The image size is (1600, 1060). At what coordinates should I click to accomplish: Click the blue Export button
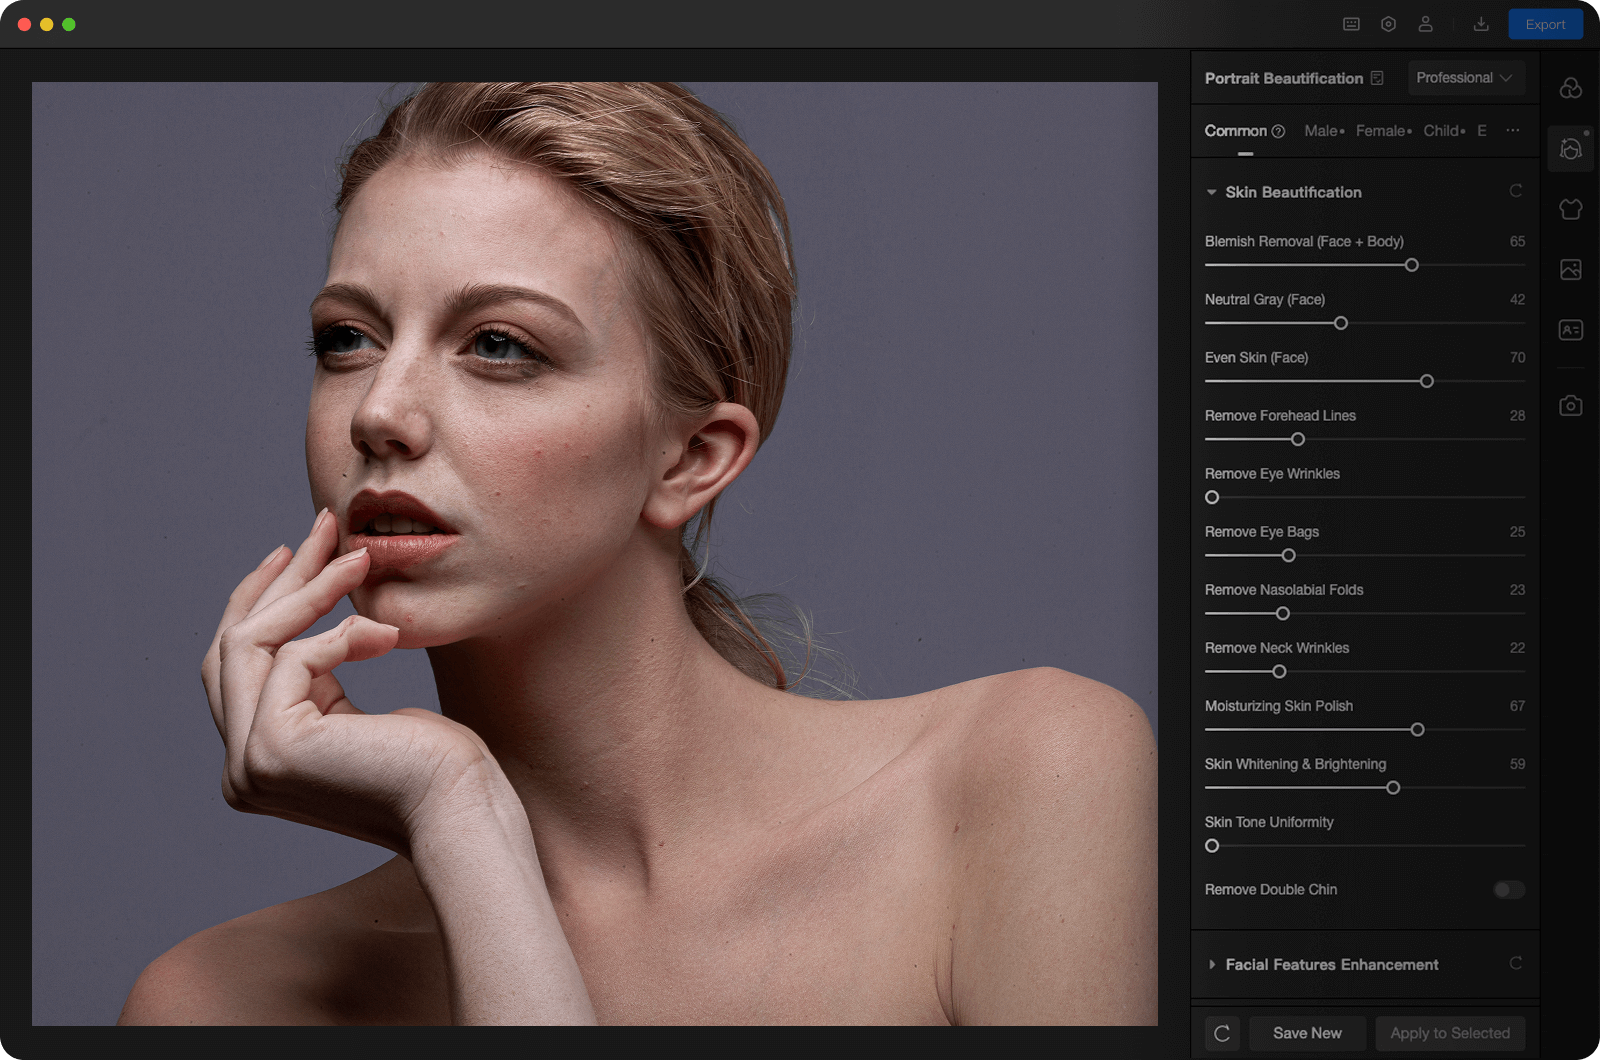[x=1545, y=24]
